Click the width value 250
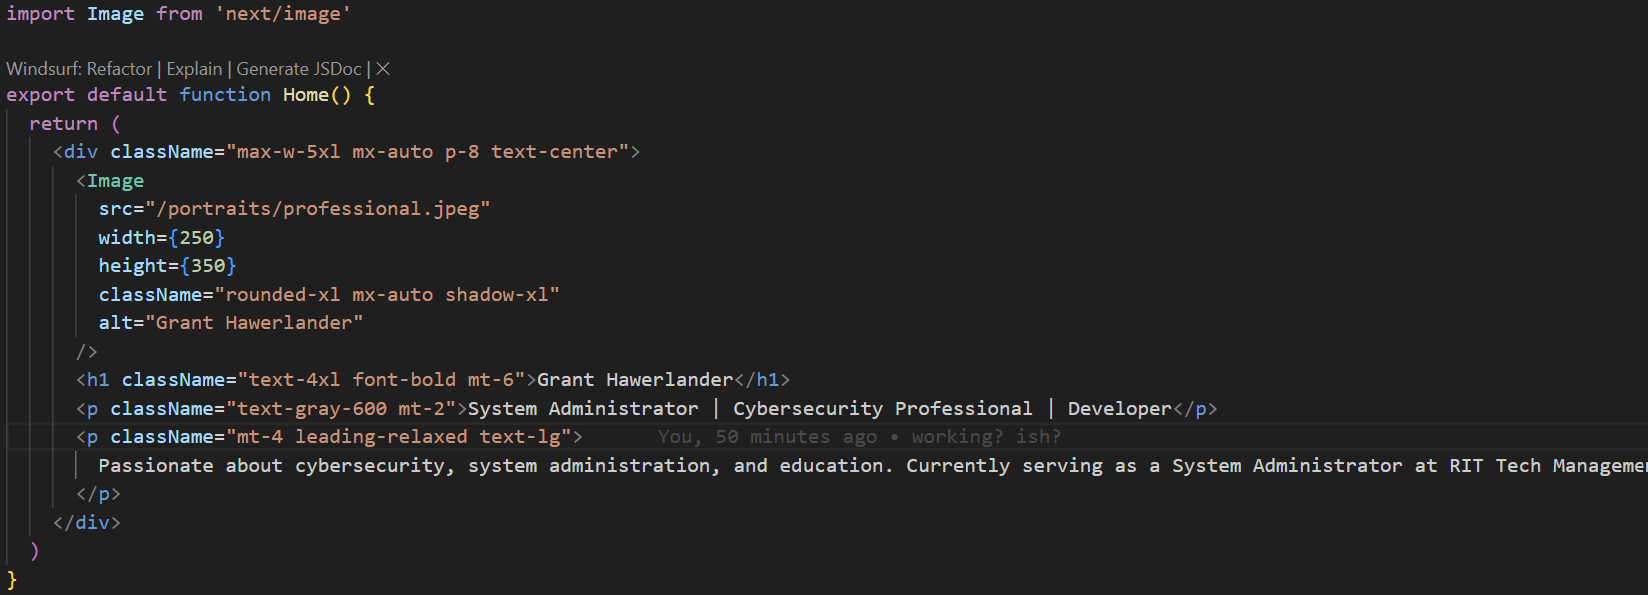The width and height of the screenshot is (1648, 595). coord(197,238)
